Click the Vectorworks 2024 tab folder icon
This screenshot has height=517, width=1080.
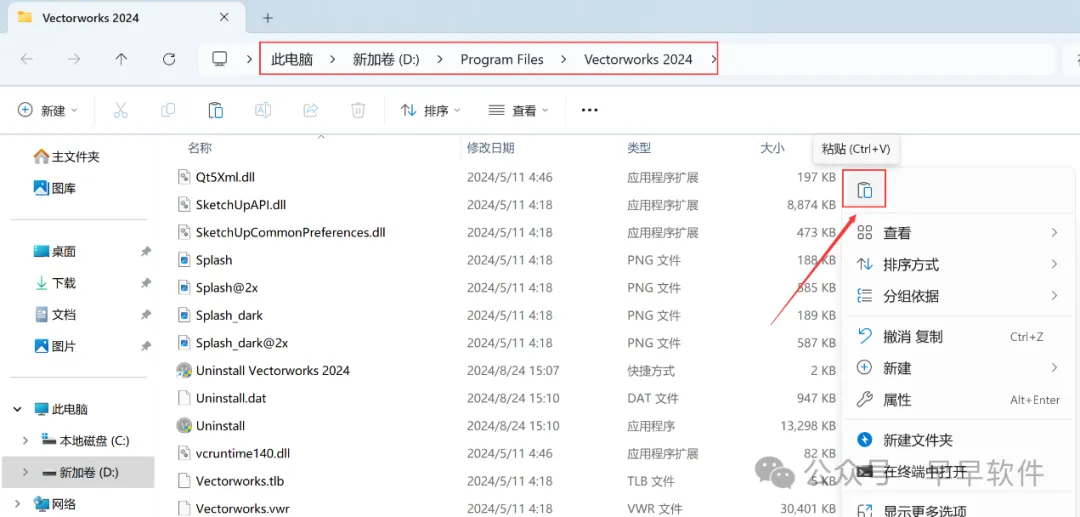pos(24,17)
